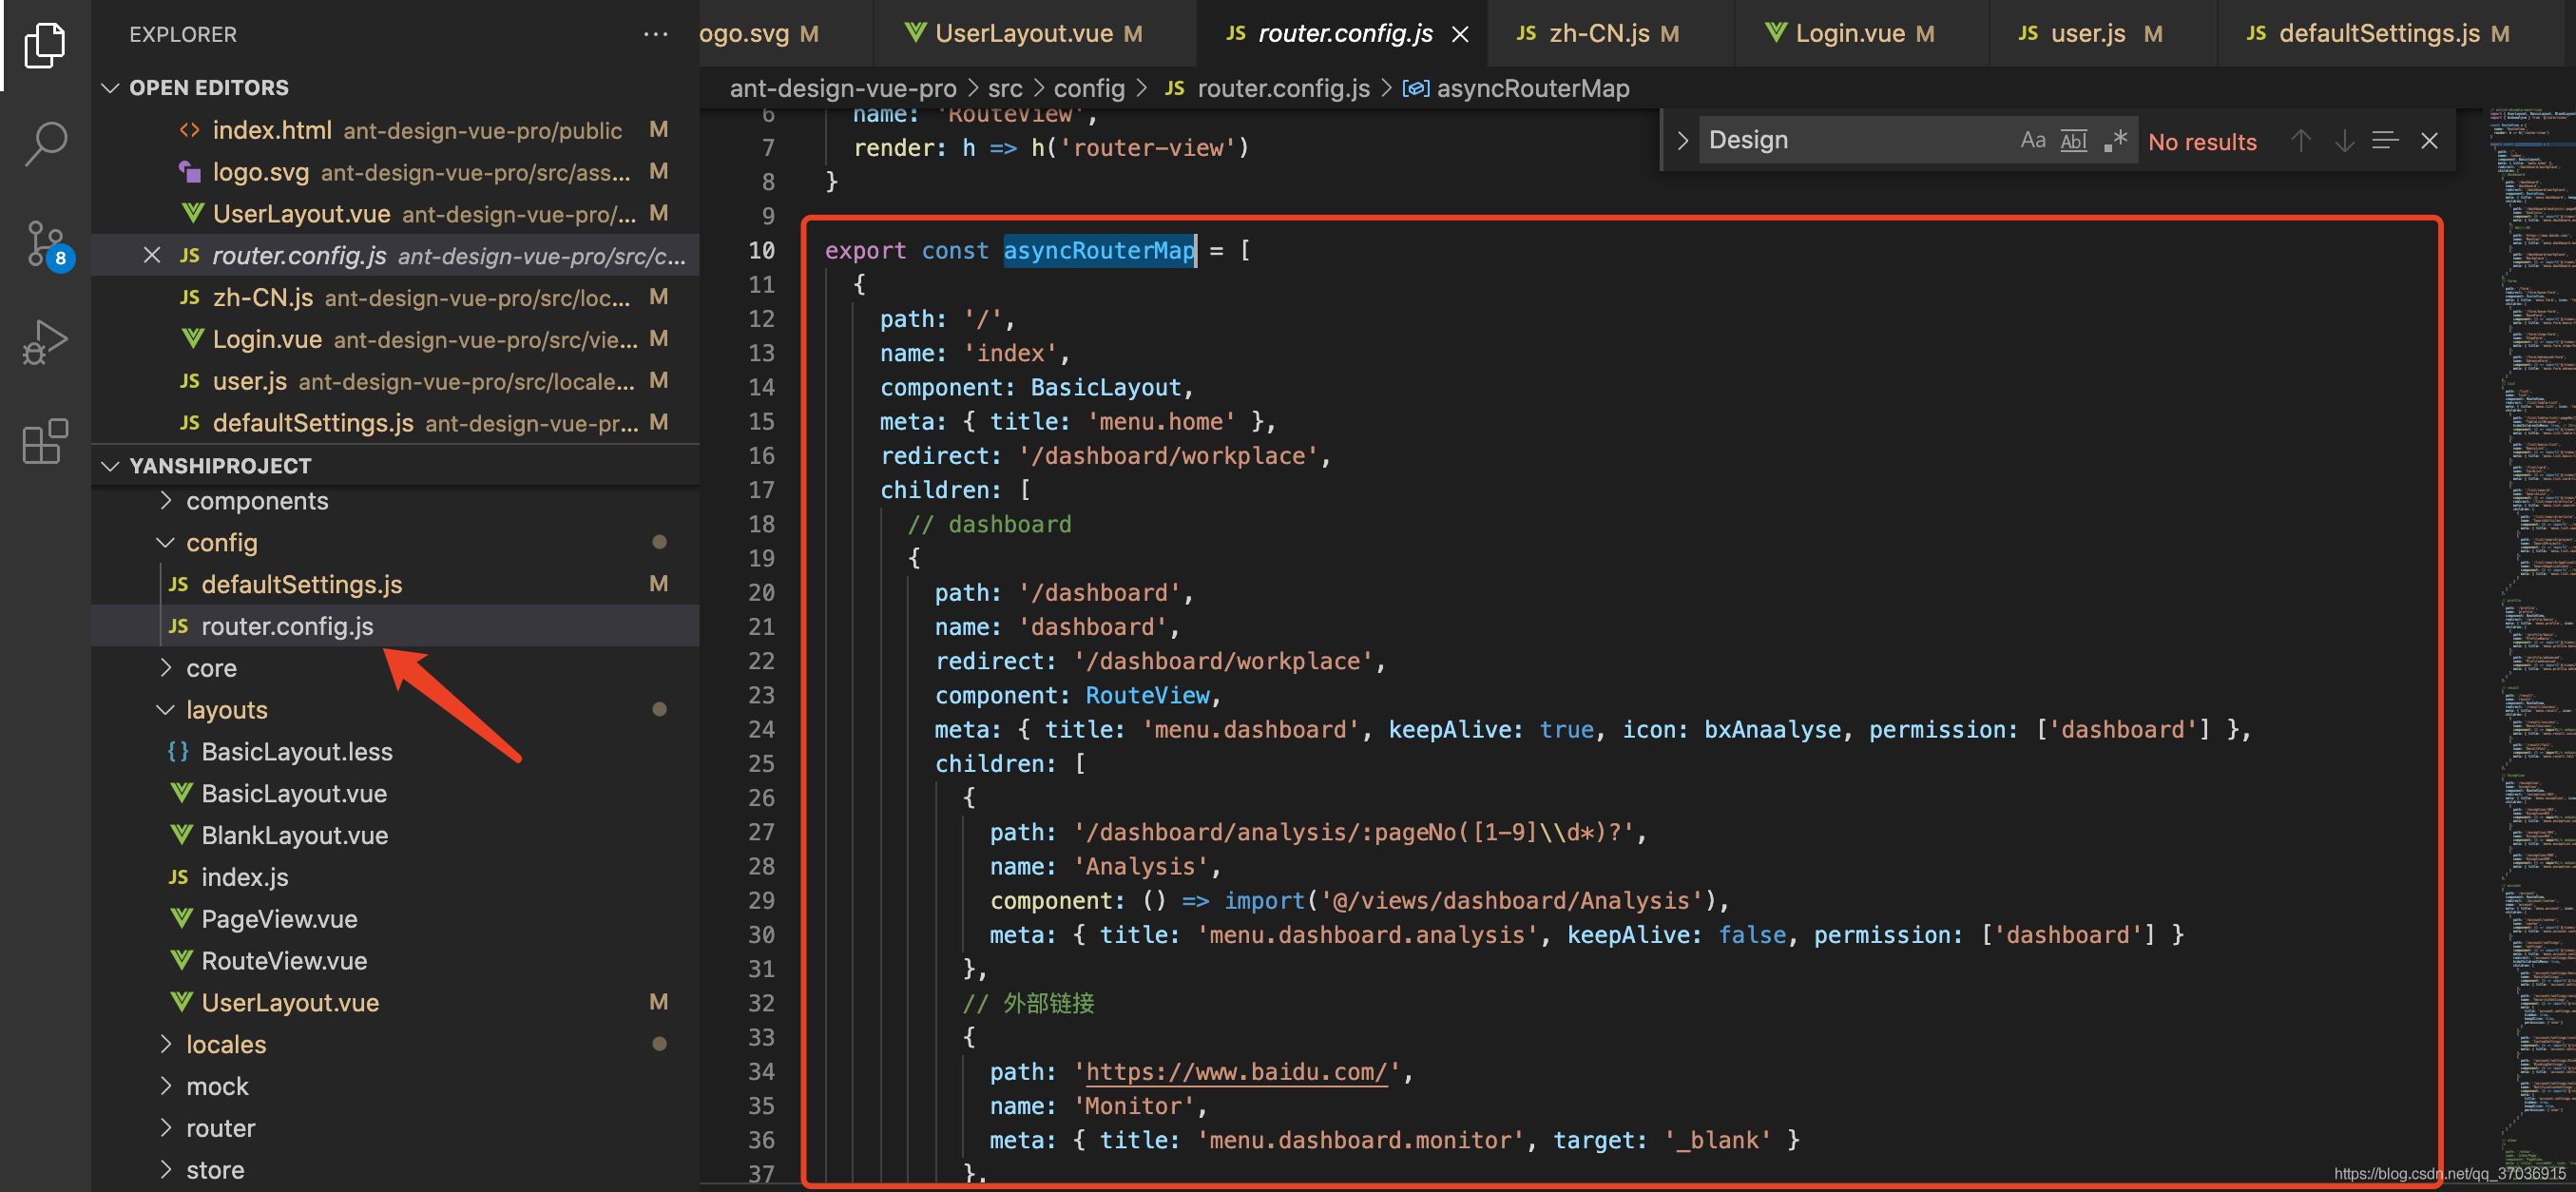
Task: Click the Explorer more actions ellipsis
Action: (x=655, y=34)
